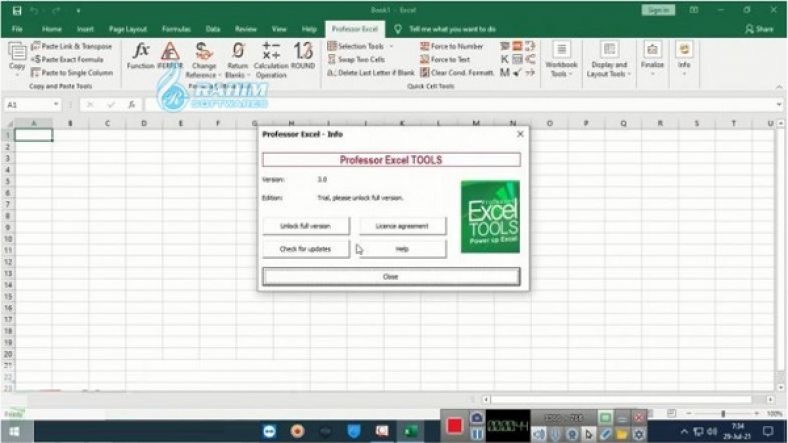Click the Tell me what you want to do box

[452, 29]
